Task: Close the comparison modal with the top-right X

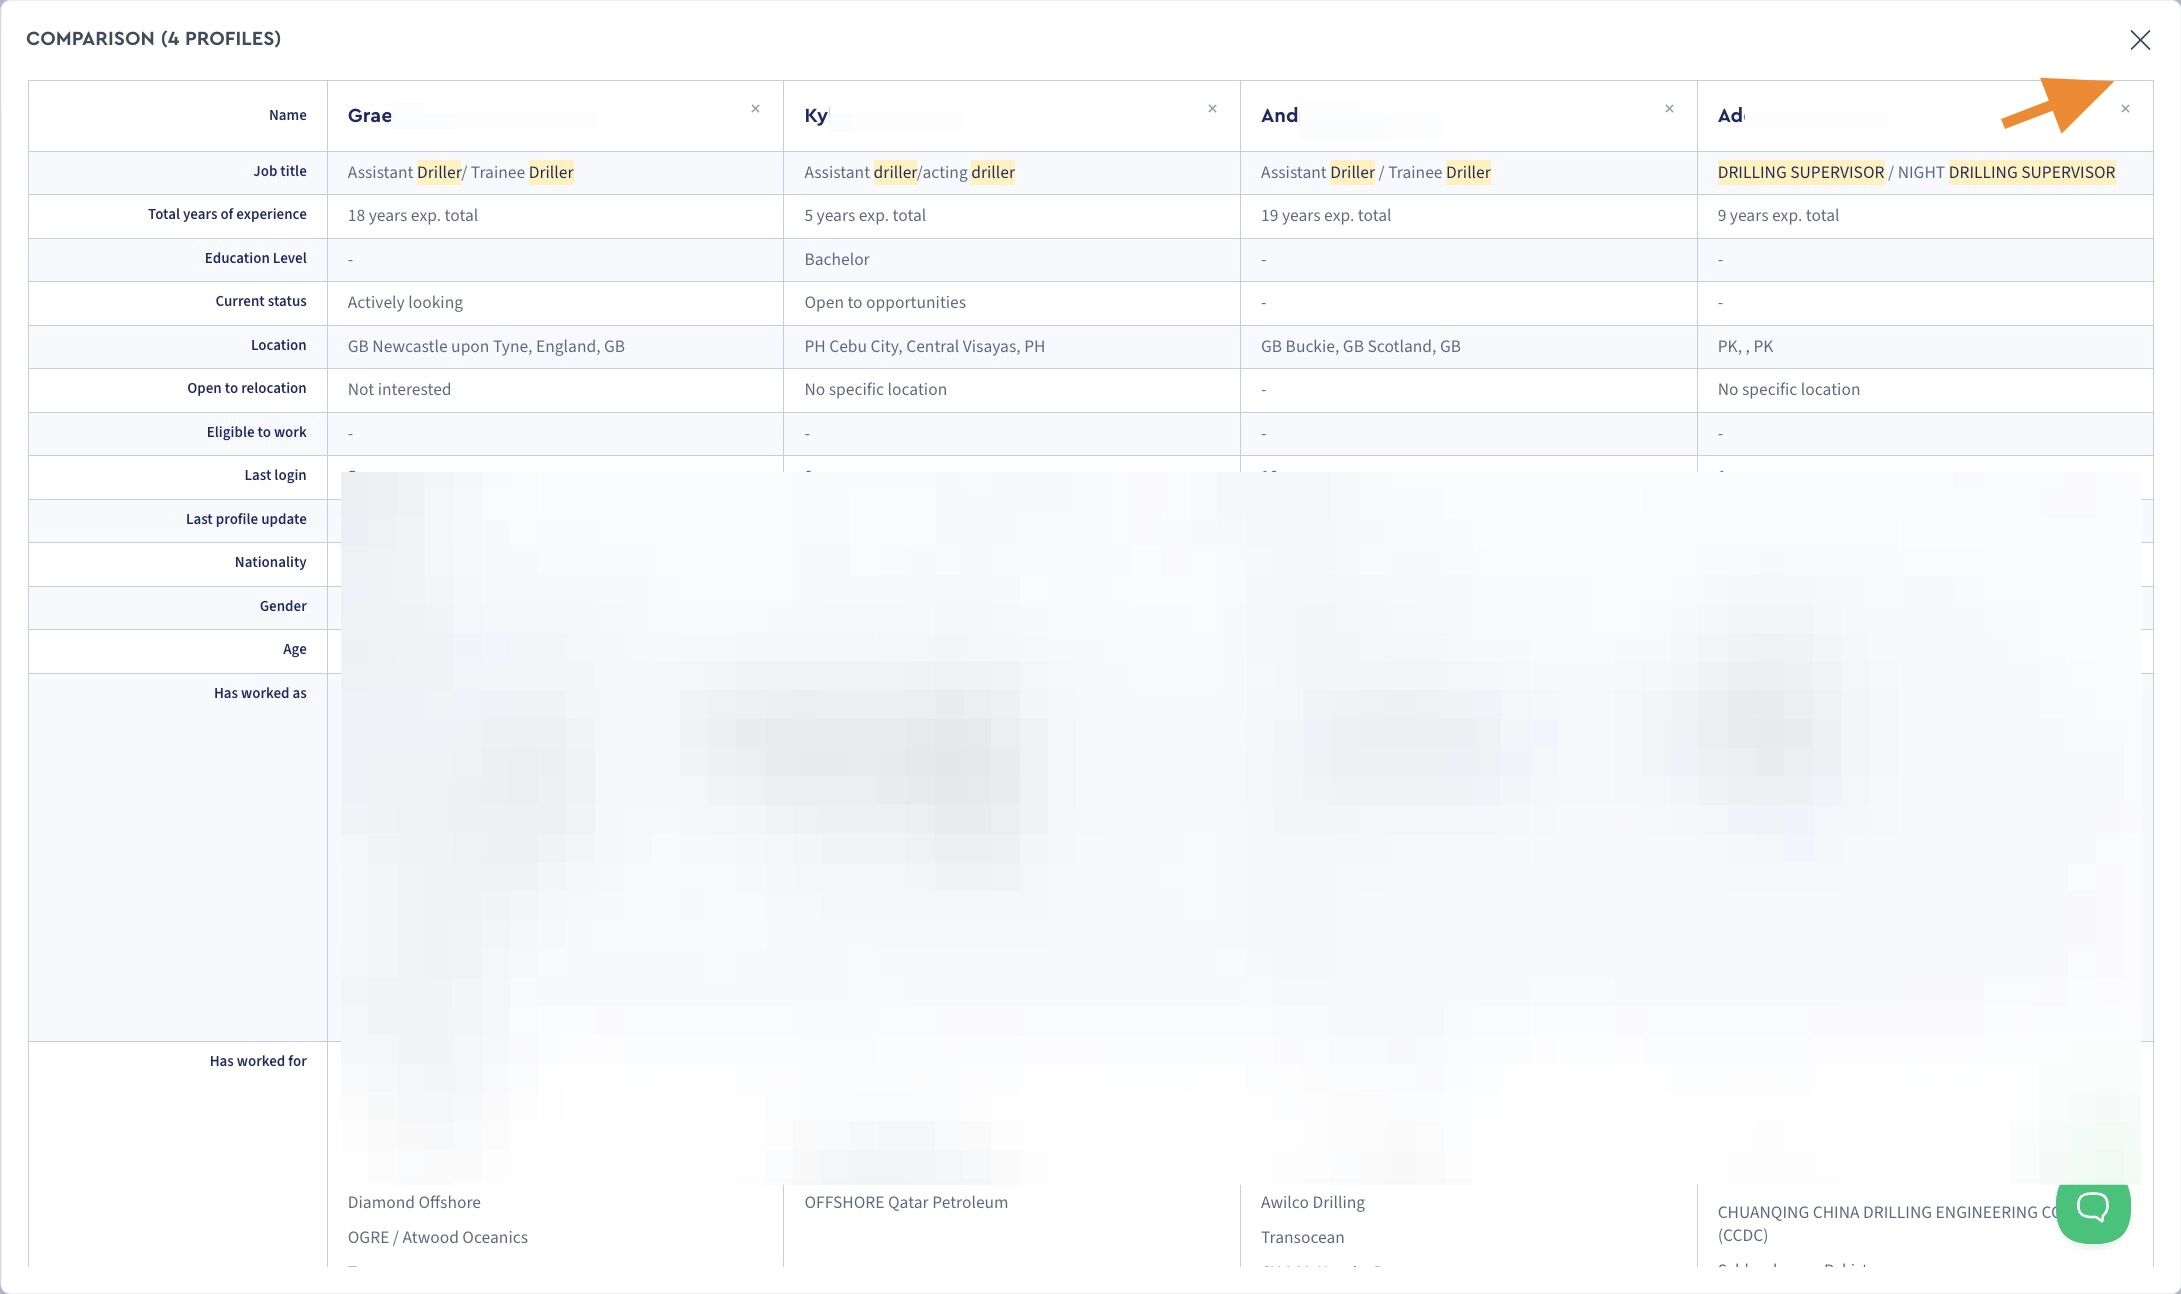Action: click(x=2139, y=40)
